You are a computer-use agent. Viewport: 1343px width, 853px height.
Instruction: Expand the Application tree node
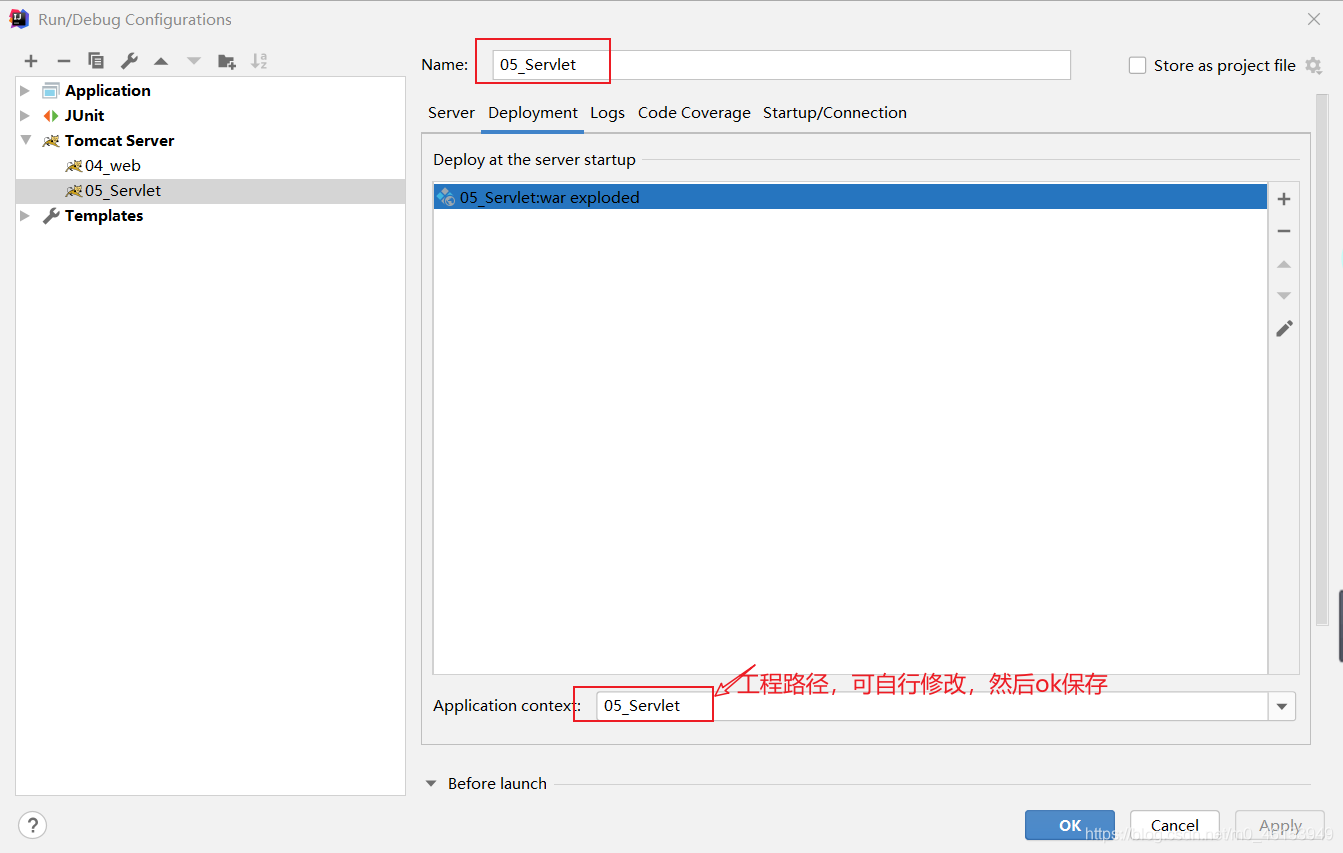25,91
